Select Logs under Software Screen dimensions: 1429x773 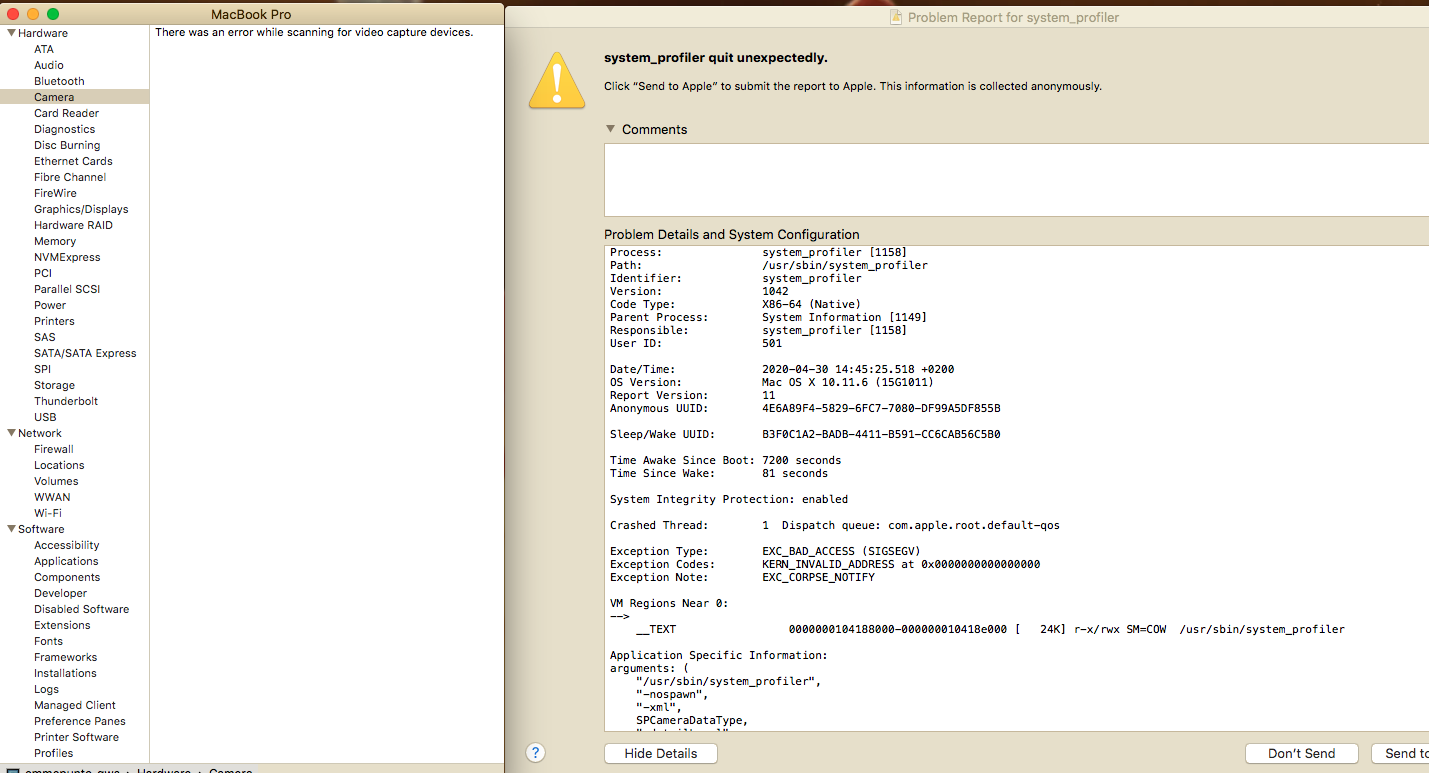click(x=46, y=689)
